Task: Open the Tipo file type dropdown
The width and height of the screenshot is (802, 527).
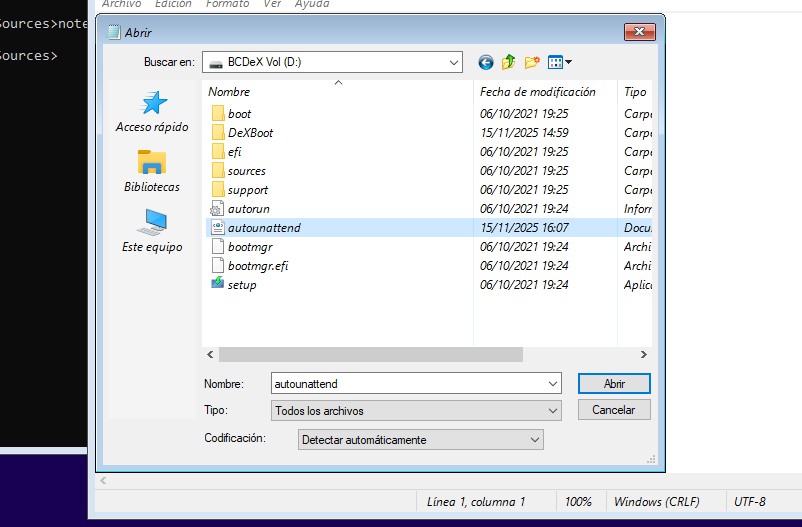Action: pyautogui.click(x=553, y=411)
